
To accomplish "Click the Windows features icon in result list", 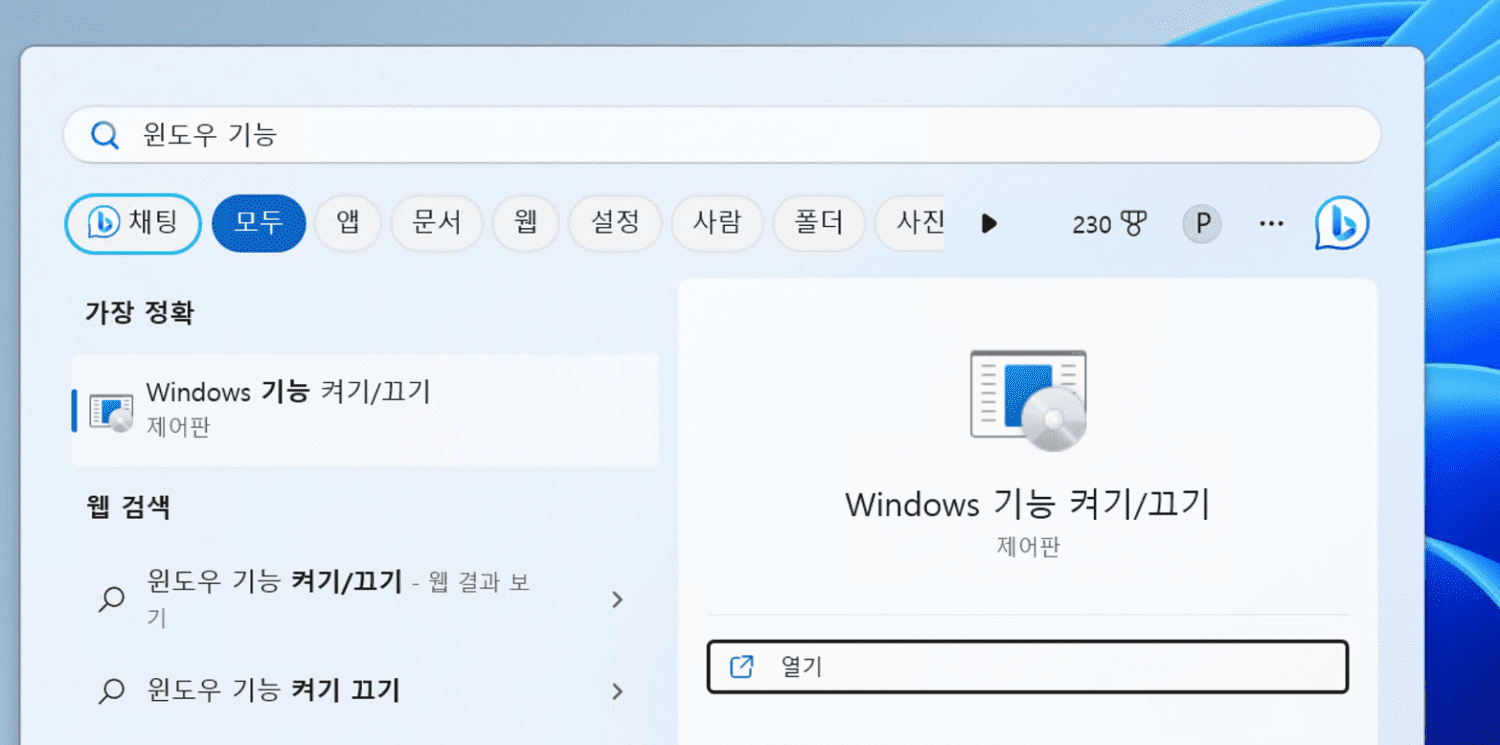I will pyautogui.click(x=111, y=411).
